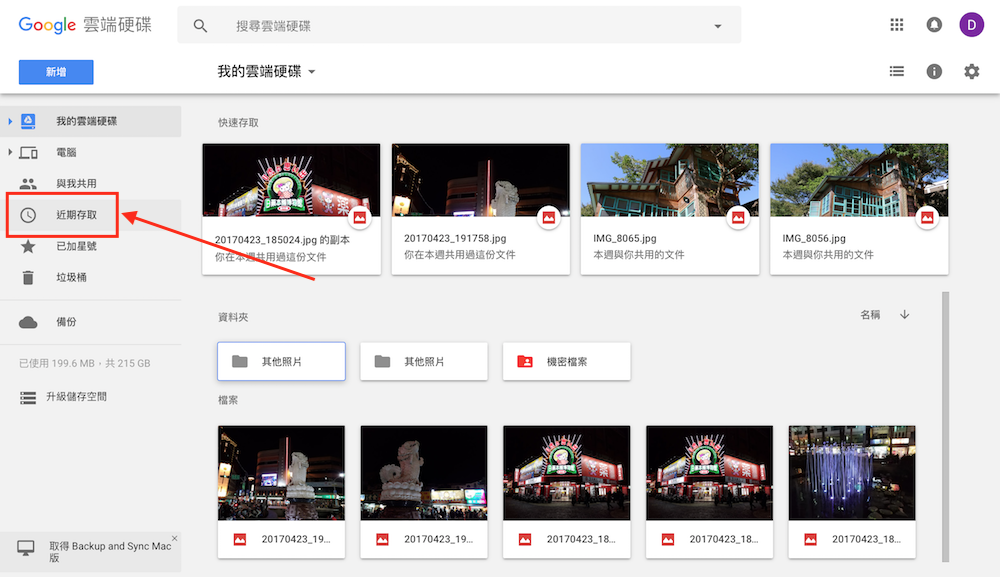
Task: Click 升級儲存空間 (Upgrade storage)
Action: coord(80,396)
